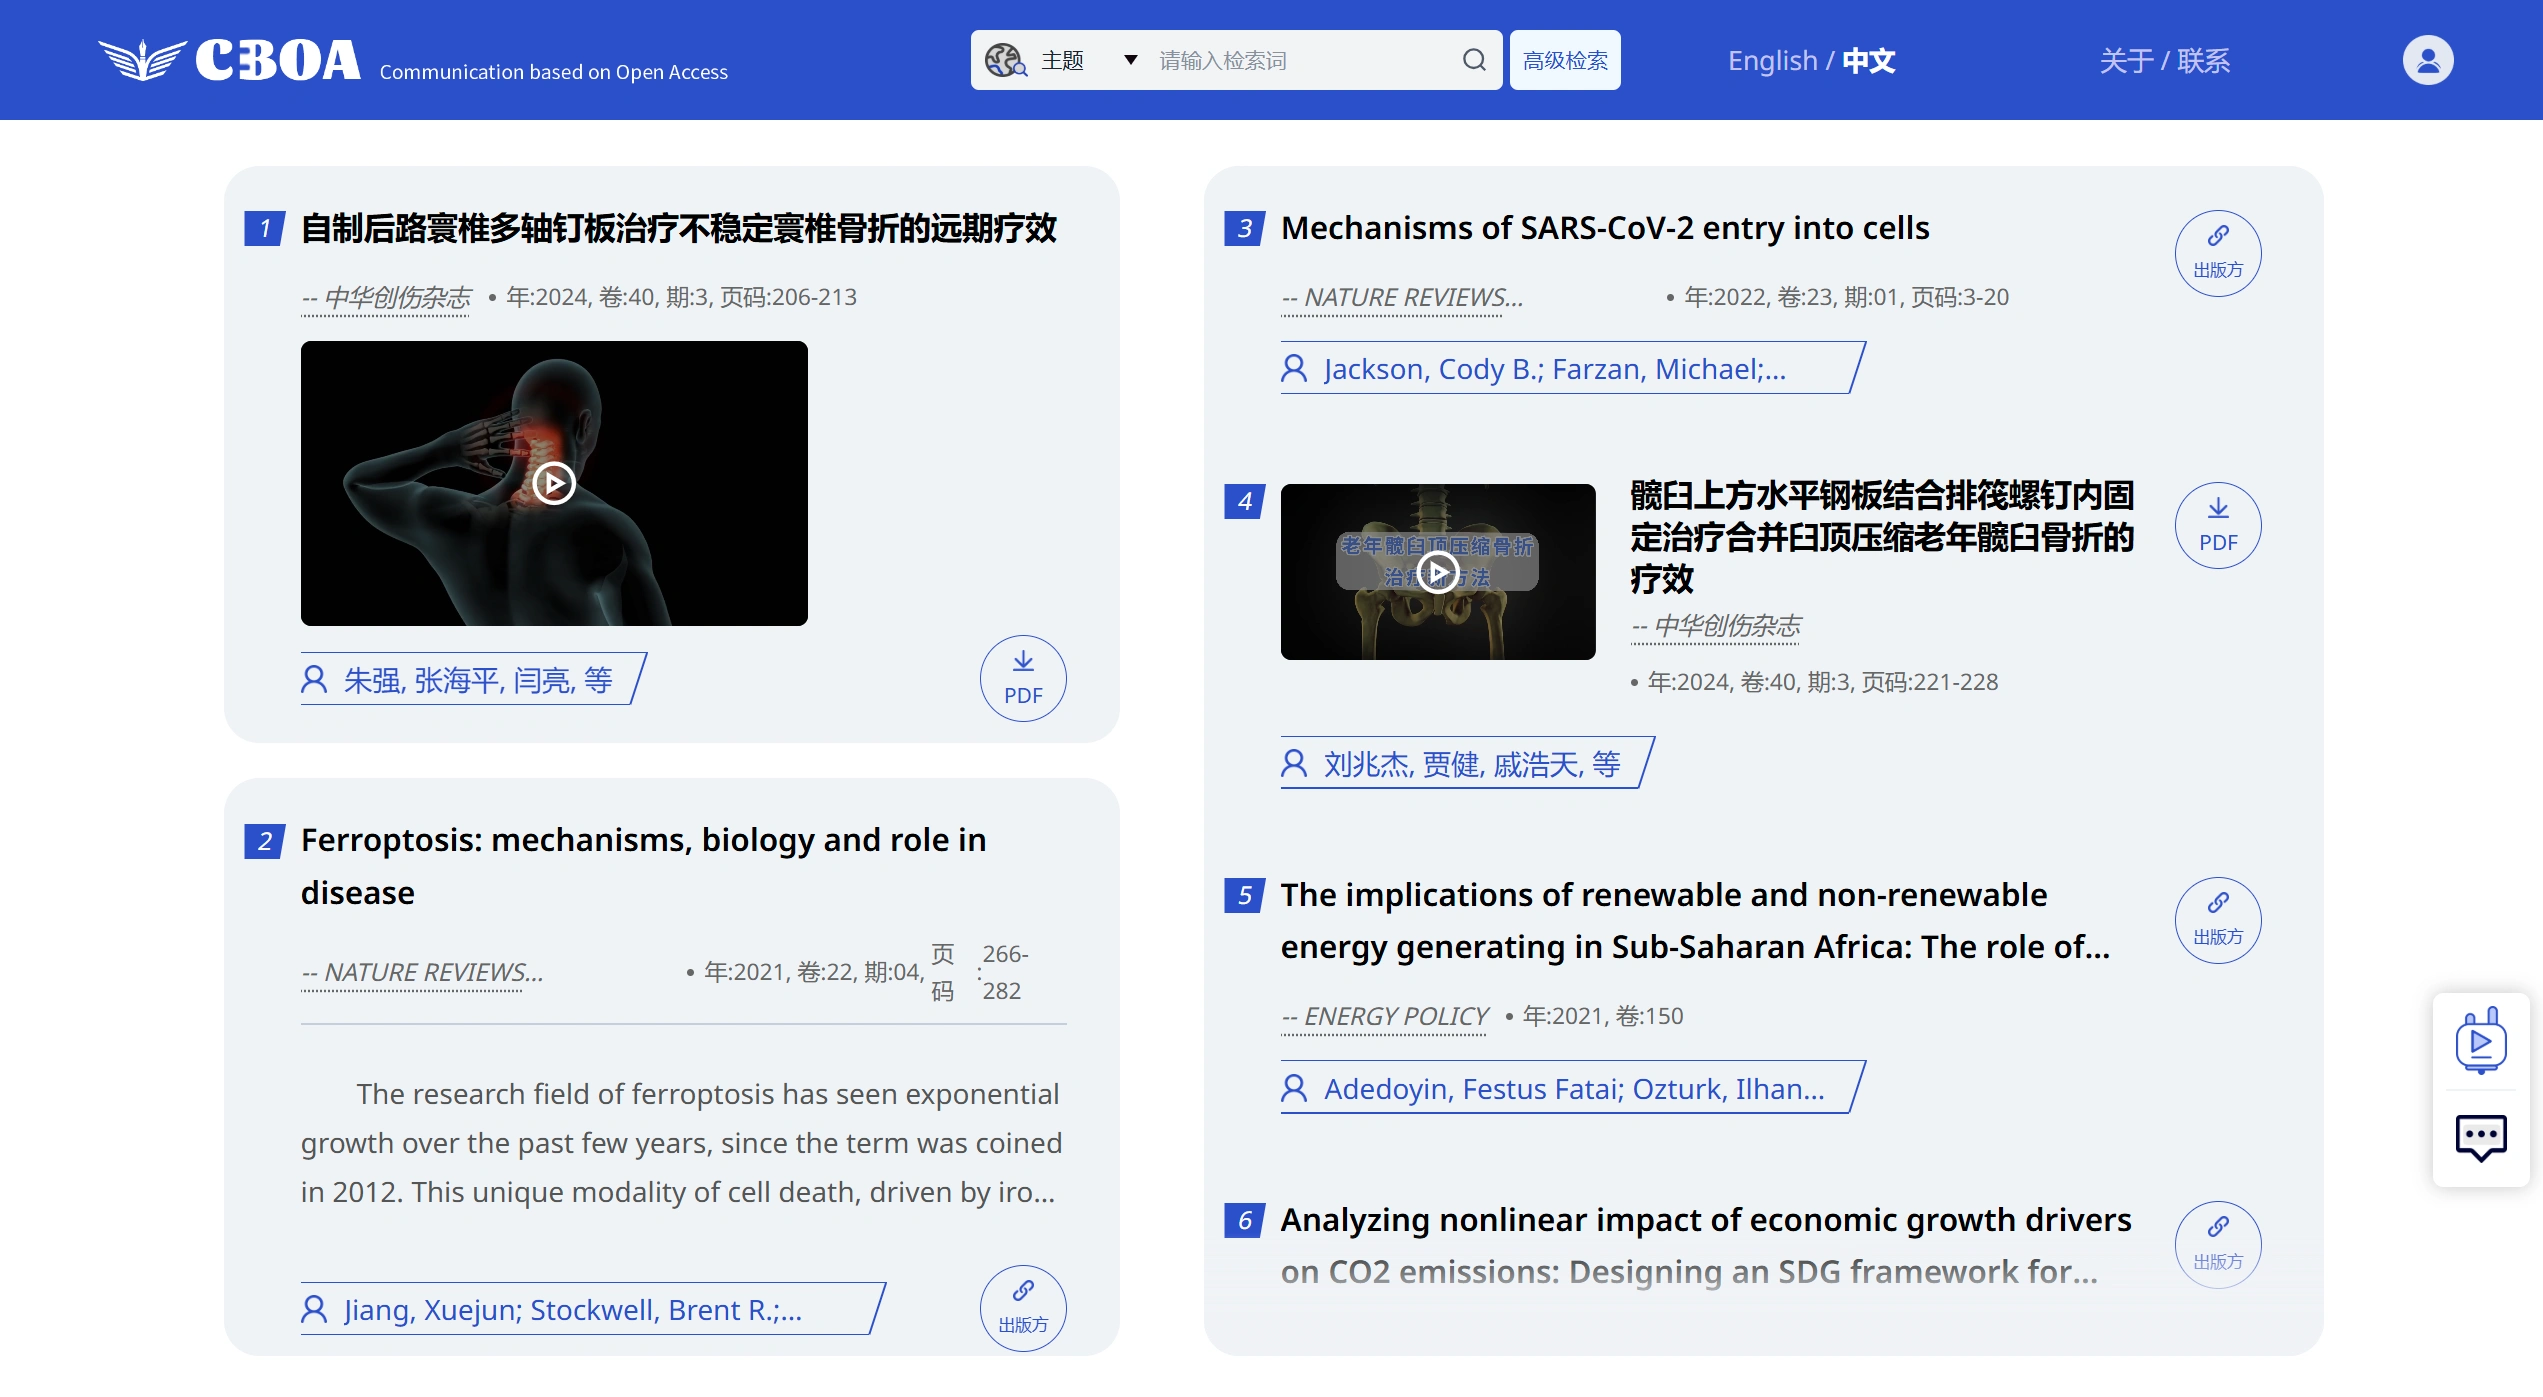
Task: Open the user account avatar icon
Action: pyautogui.click(x=2428, y=60)
